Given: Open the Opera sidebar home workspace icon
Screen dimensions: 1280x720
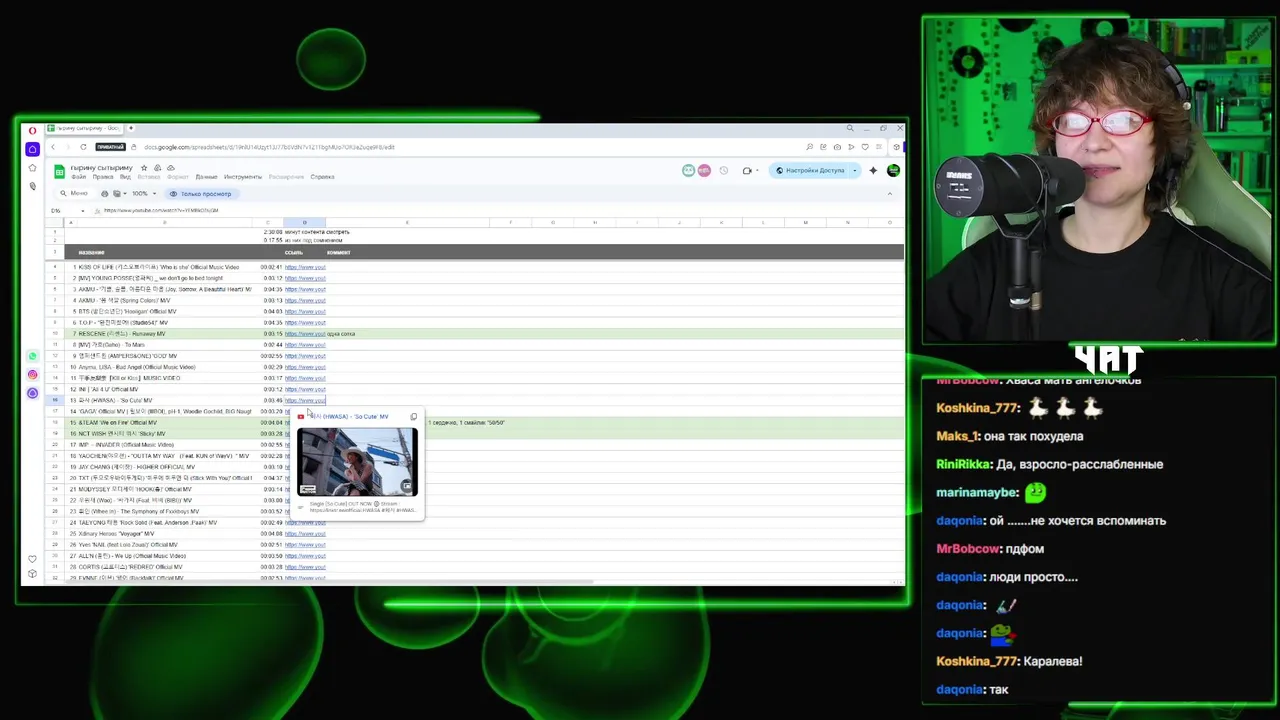Looking at the screenshot, I should (x=32, y=149).
